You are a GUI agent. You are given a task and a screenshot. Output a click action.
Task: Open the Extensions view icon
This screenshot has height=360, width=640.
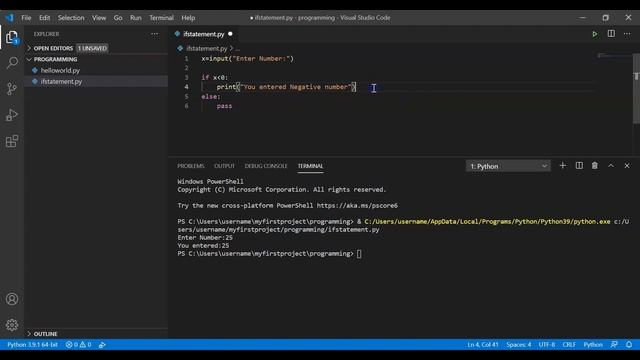pyautogui.click(x=12, y=141)
